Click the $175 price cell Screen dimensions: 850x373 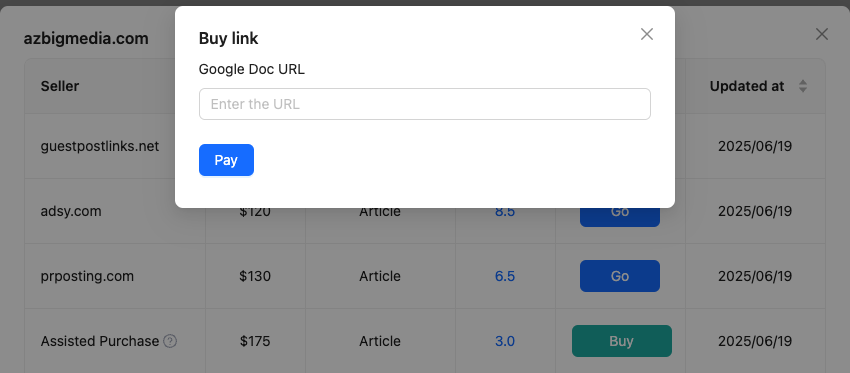[x=255, y=341]
